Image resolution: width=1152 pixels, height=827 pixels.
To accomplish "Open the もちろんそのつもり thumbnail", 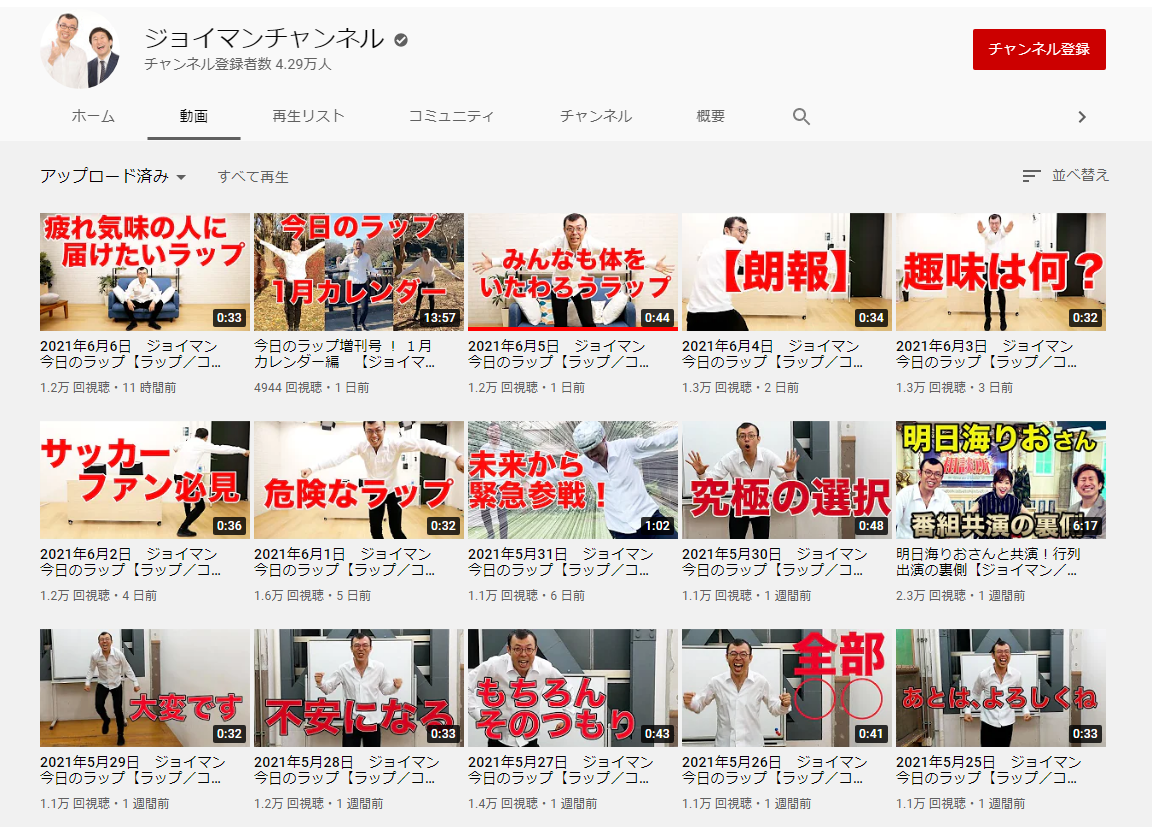I will [572, 687].
